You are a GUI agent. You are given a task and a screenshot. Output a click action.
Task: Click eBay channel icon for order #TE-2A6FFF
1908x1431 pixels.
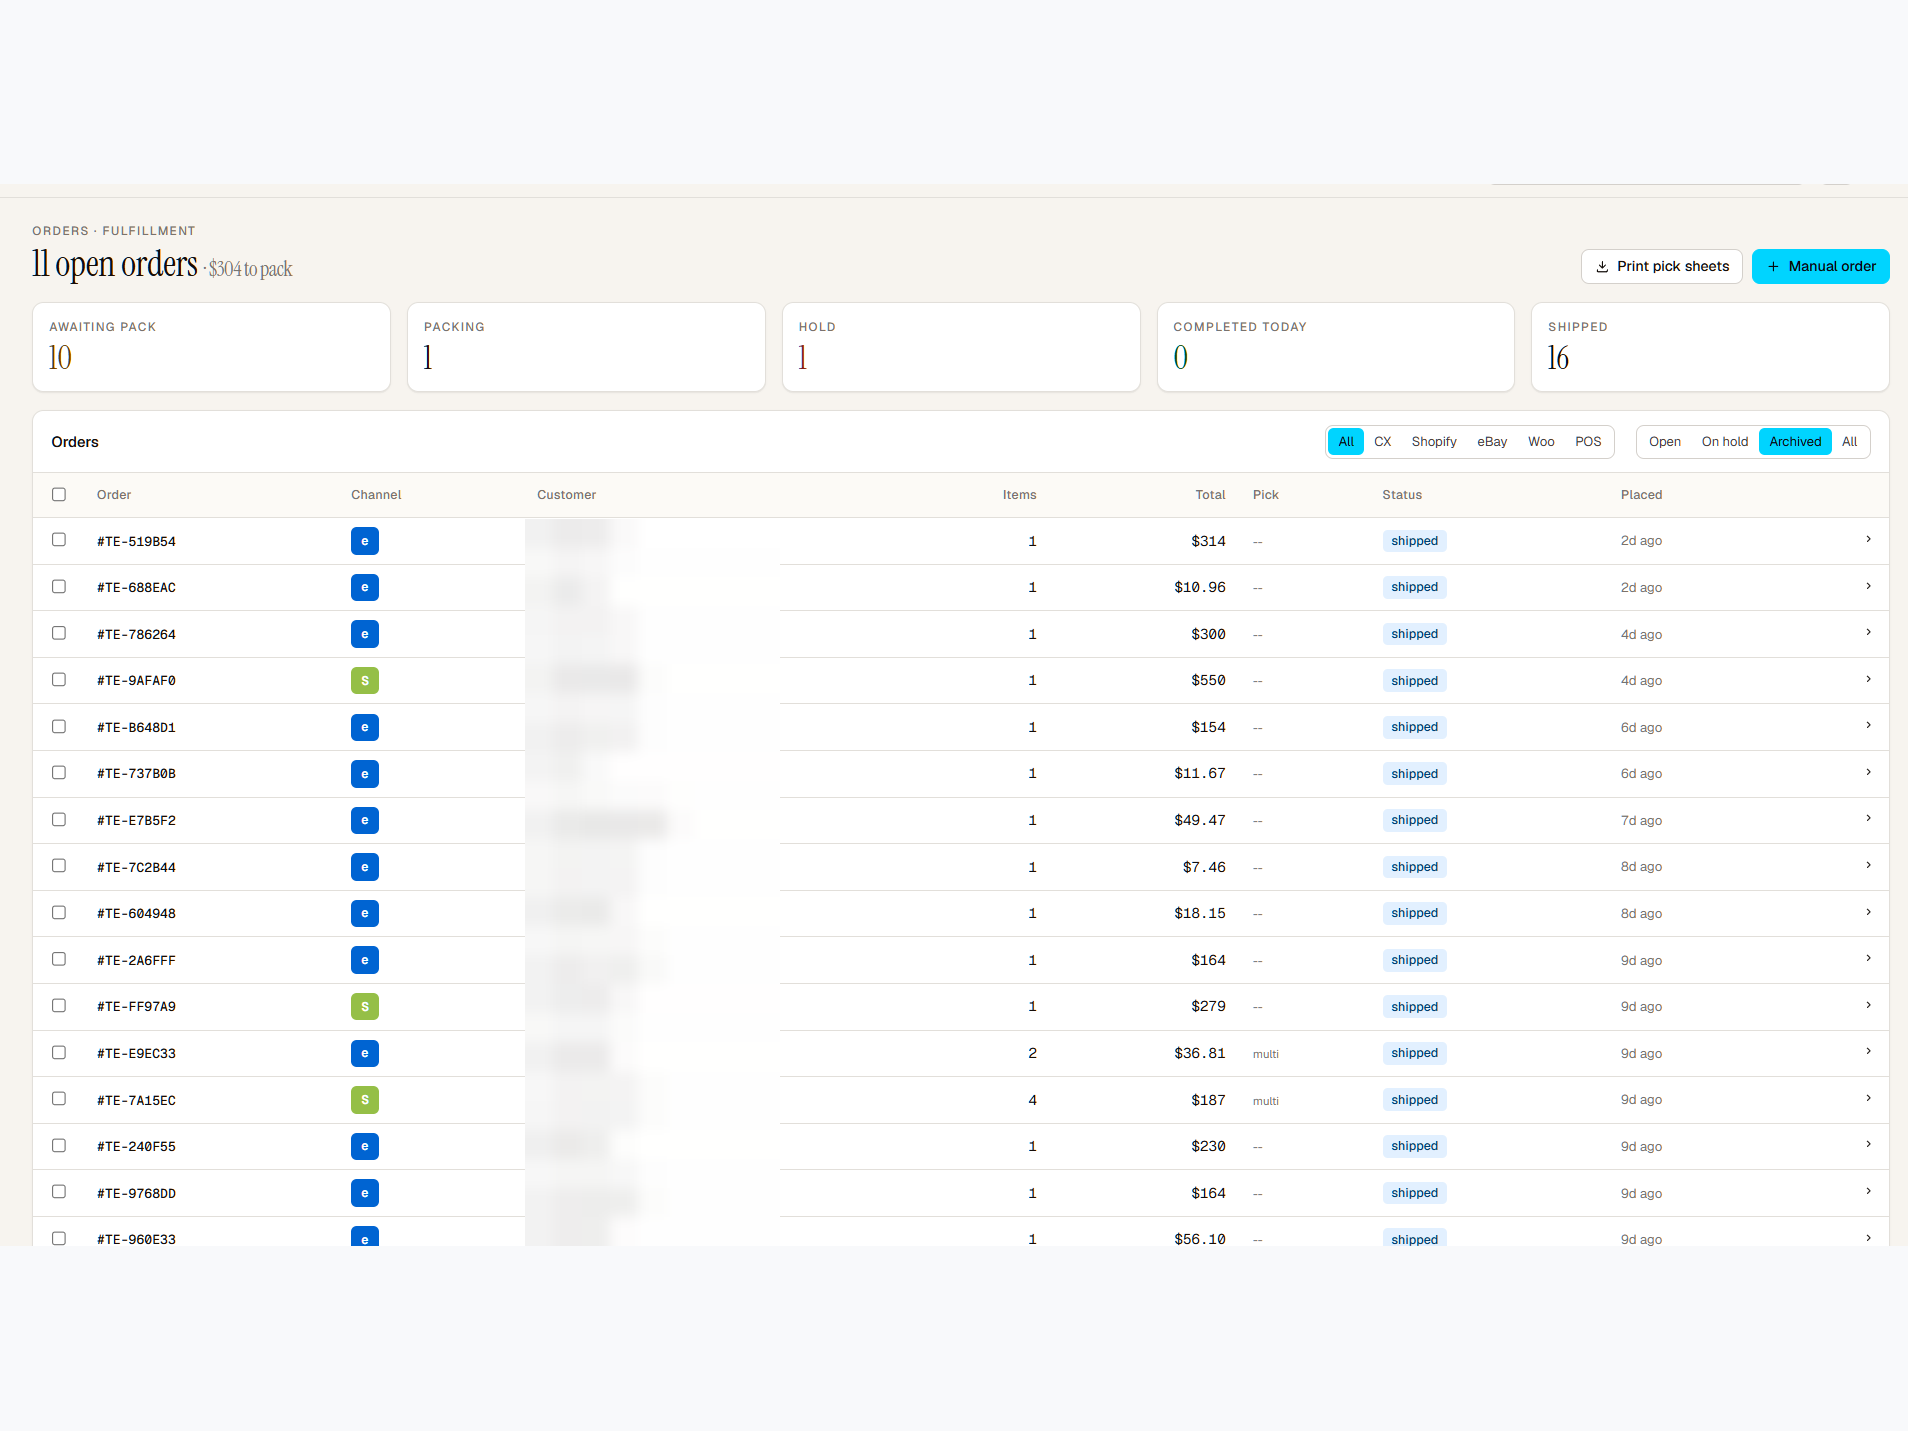point(365,960)
